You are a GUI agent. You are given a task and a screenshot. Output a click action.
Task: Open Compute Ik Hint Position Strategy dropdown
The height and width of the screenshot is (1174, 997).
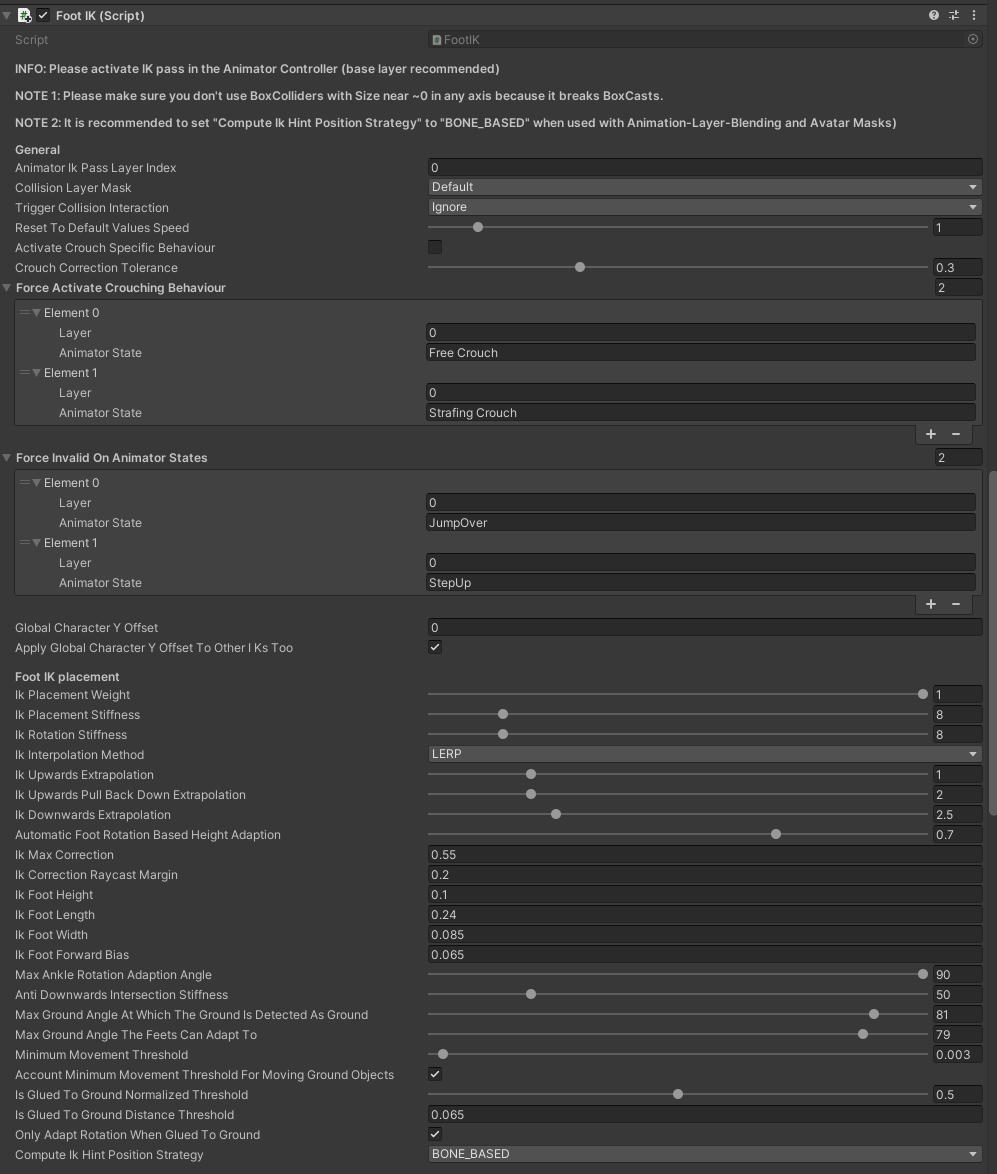(704, 1154)
